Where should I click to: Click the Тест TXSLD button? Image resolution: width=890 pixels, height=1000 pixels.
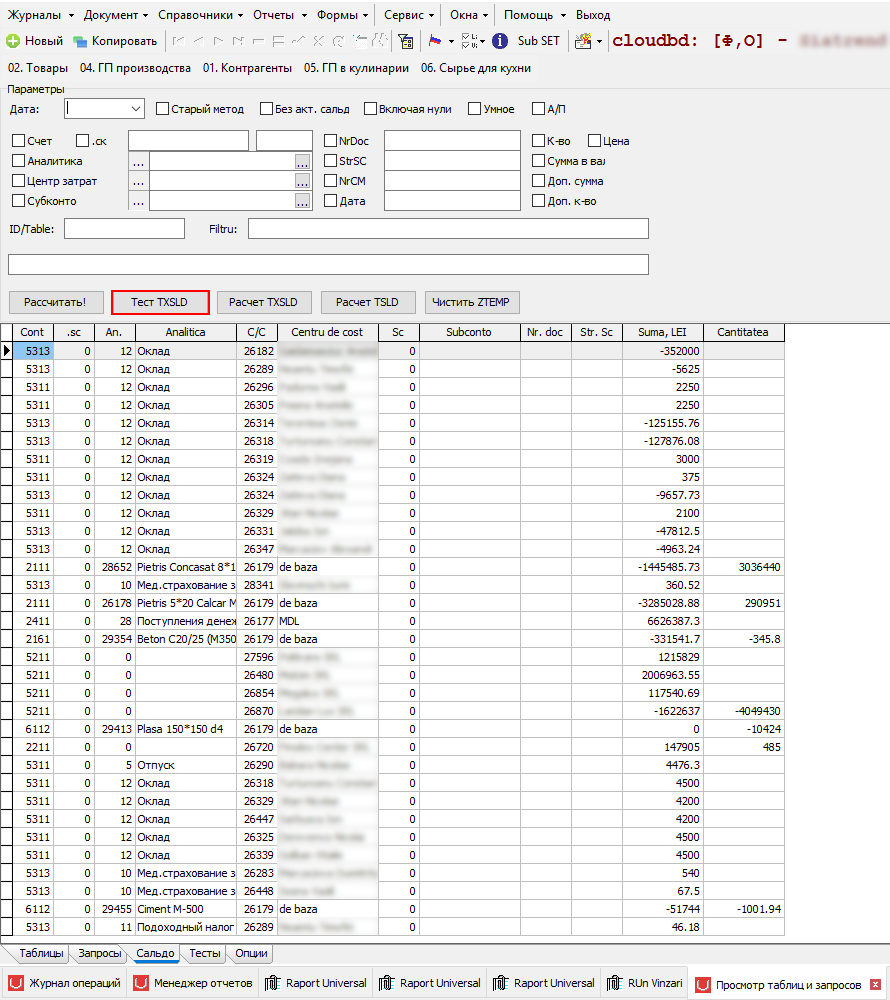pos(159,302)
